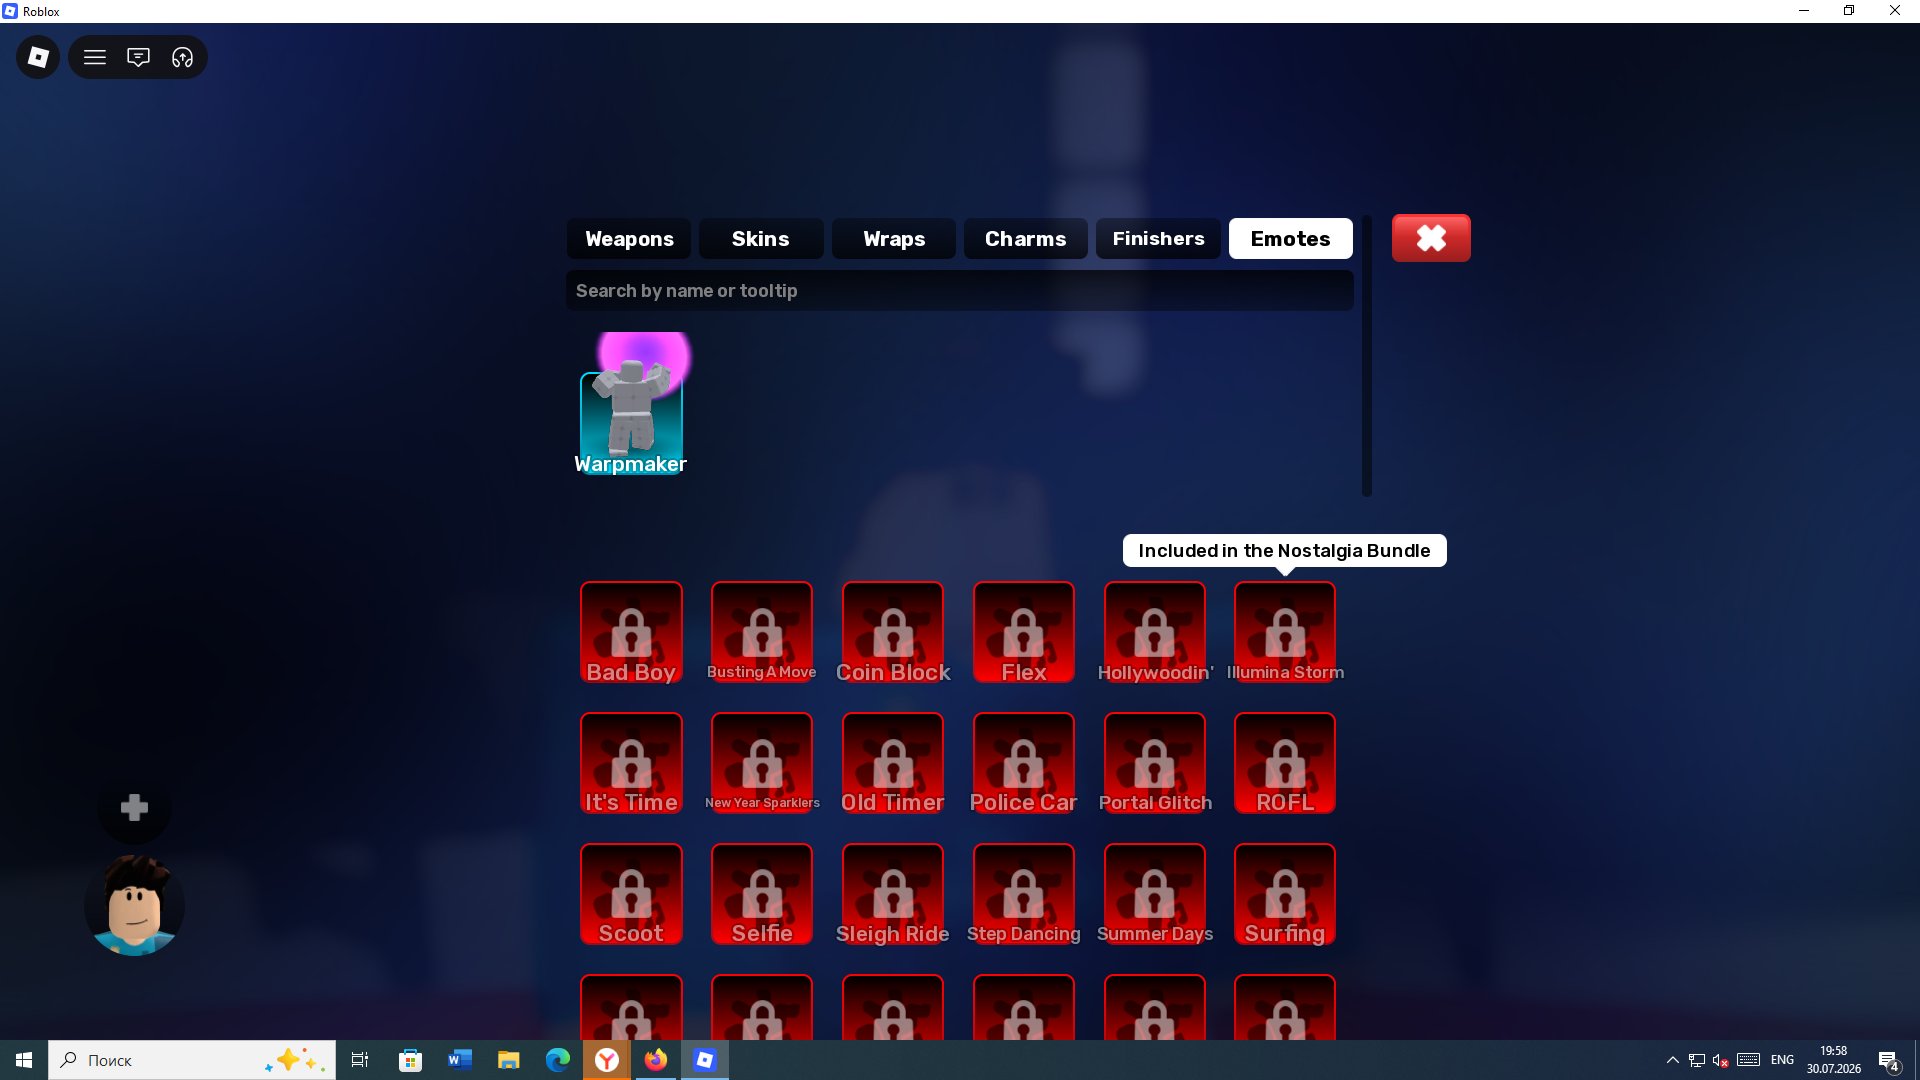Image resolution: width=1920 pixels, height=1080 pixels.
Task: Open Firefox from the taskbar
Action: [x=656, y=1060]
